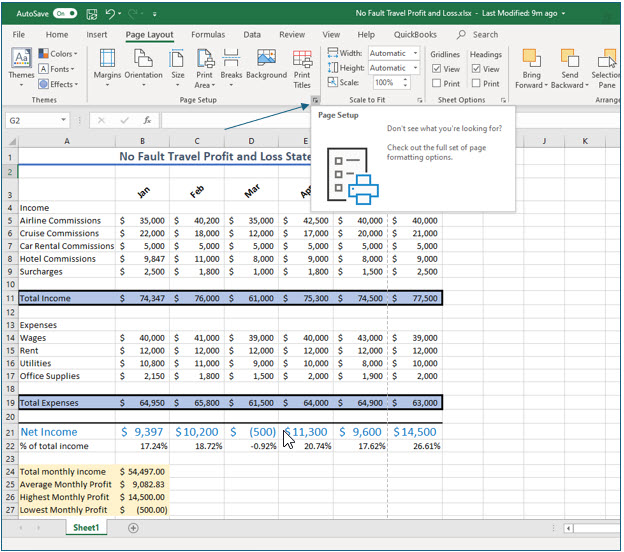Switch to the Home tab
624x552 pixels.
(57, 35)
